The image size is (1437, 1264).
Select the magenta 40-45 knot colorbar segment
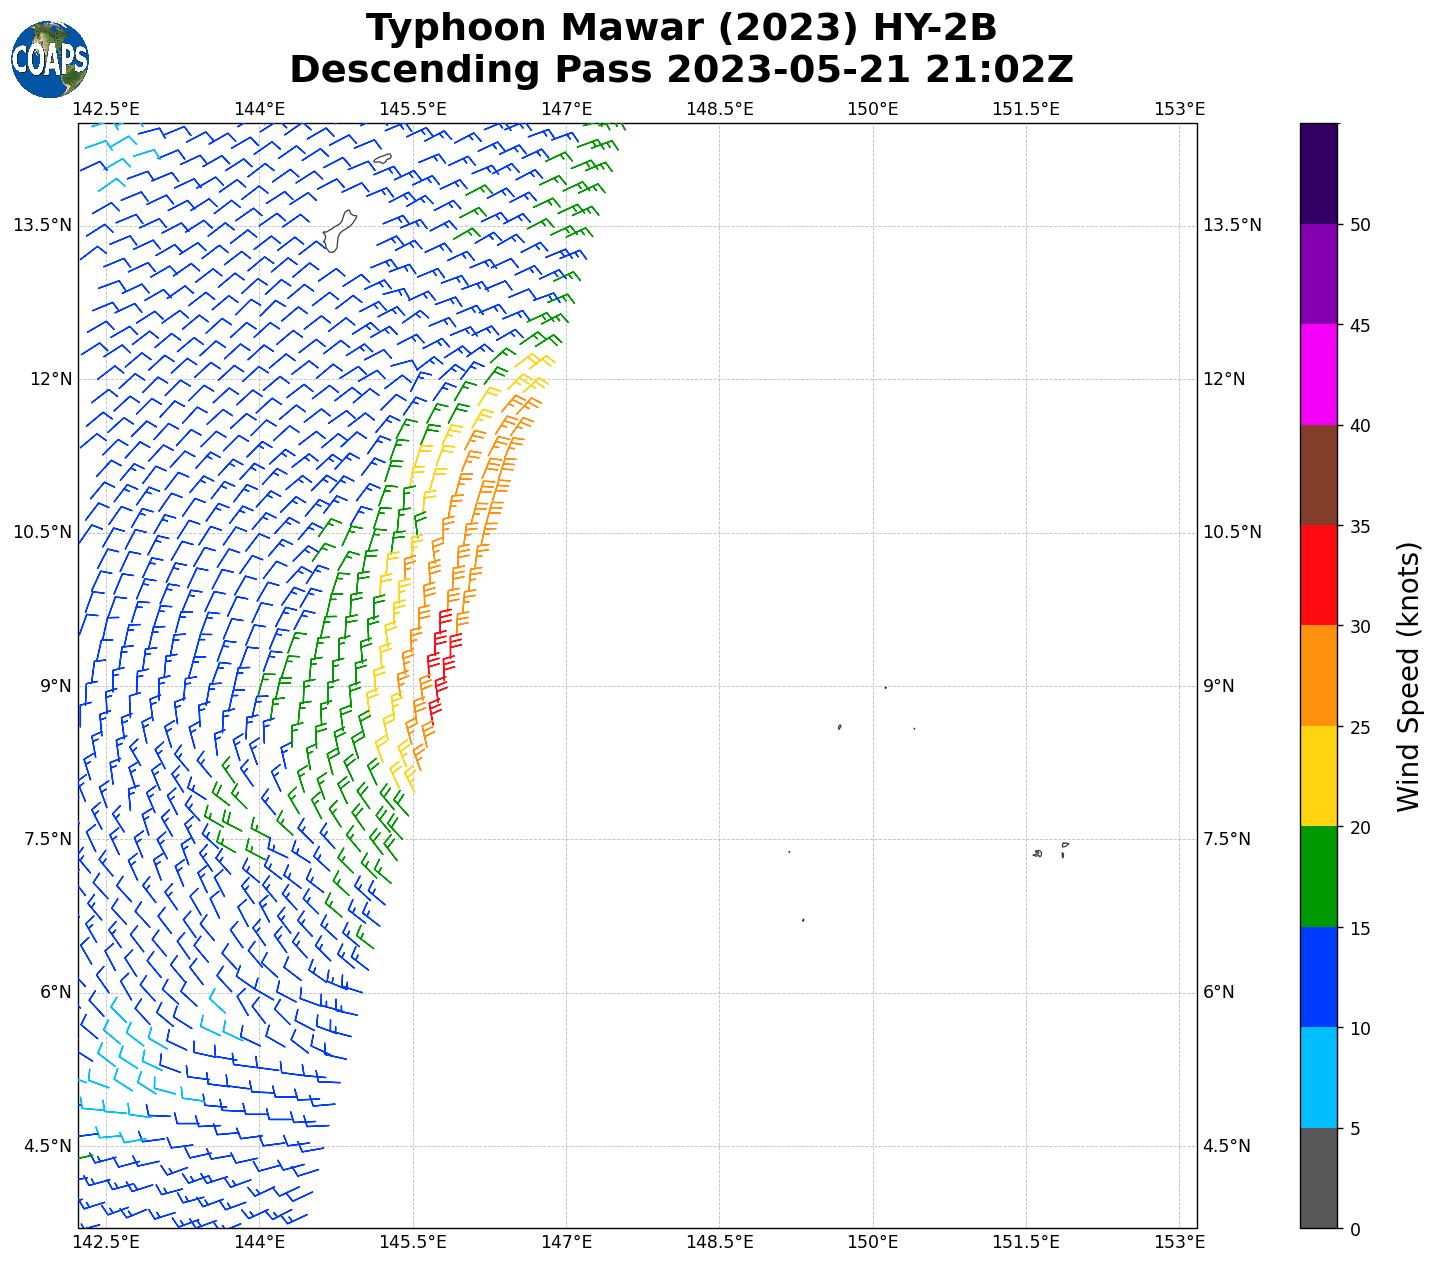point(1318,374)
